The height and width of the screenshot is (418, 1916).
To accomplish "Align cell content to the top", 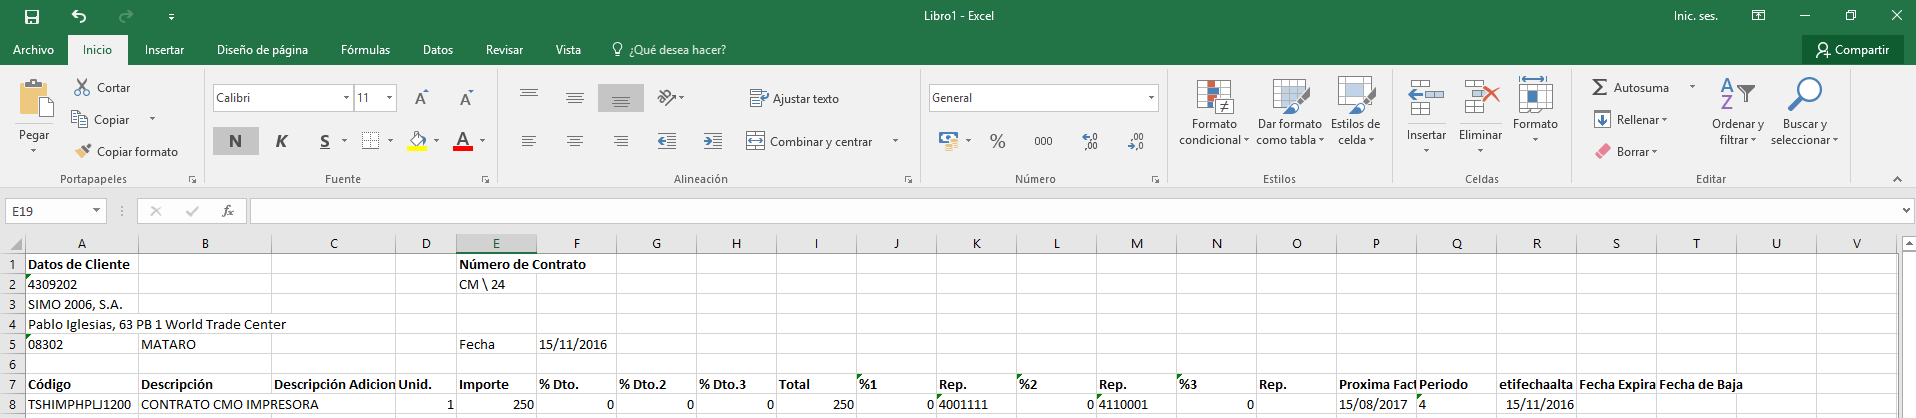I will 529,98.
